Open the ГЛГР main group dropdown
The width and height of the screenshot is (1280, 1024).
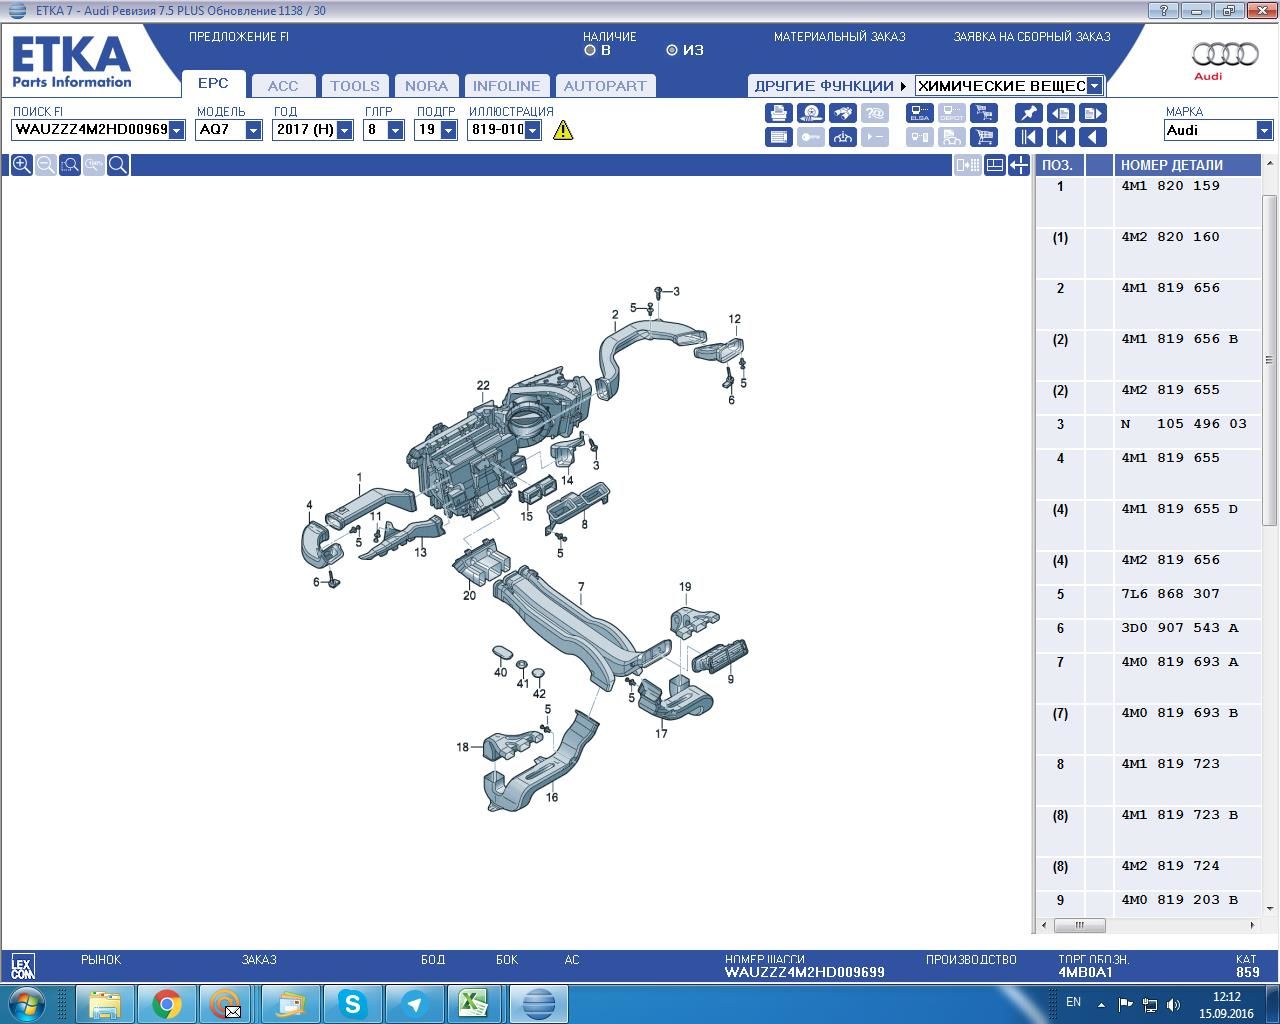click(x=395, y=130)
